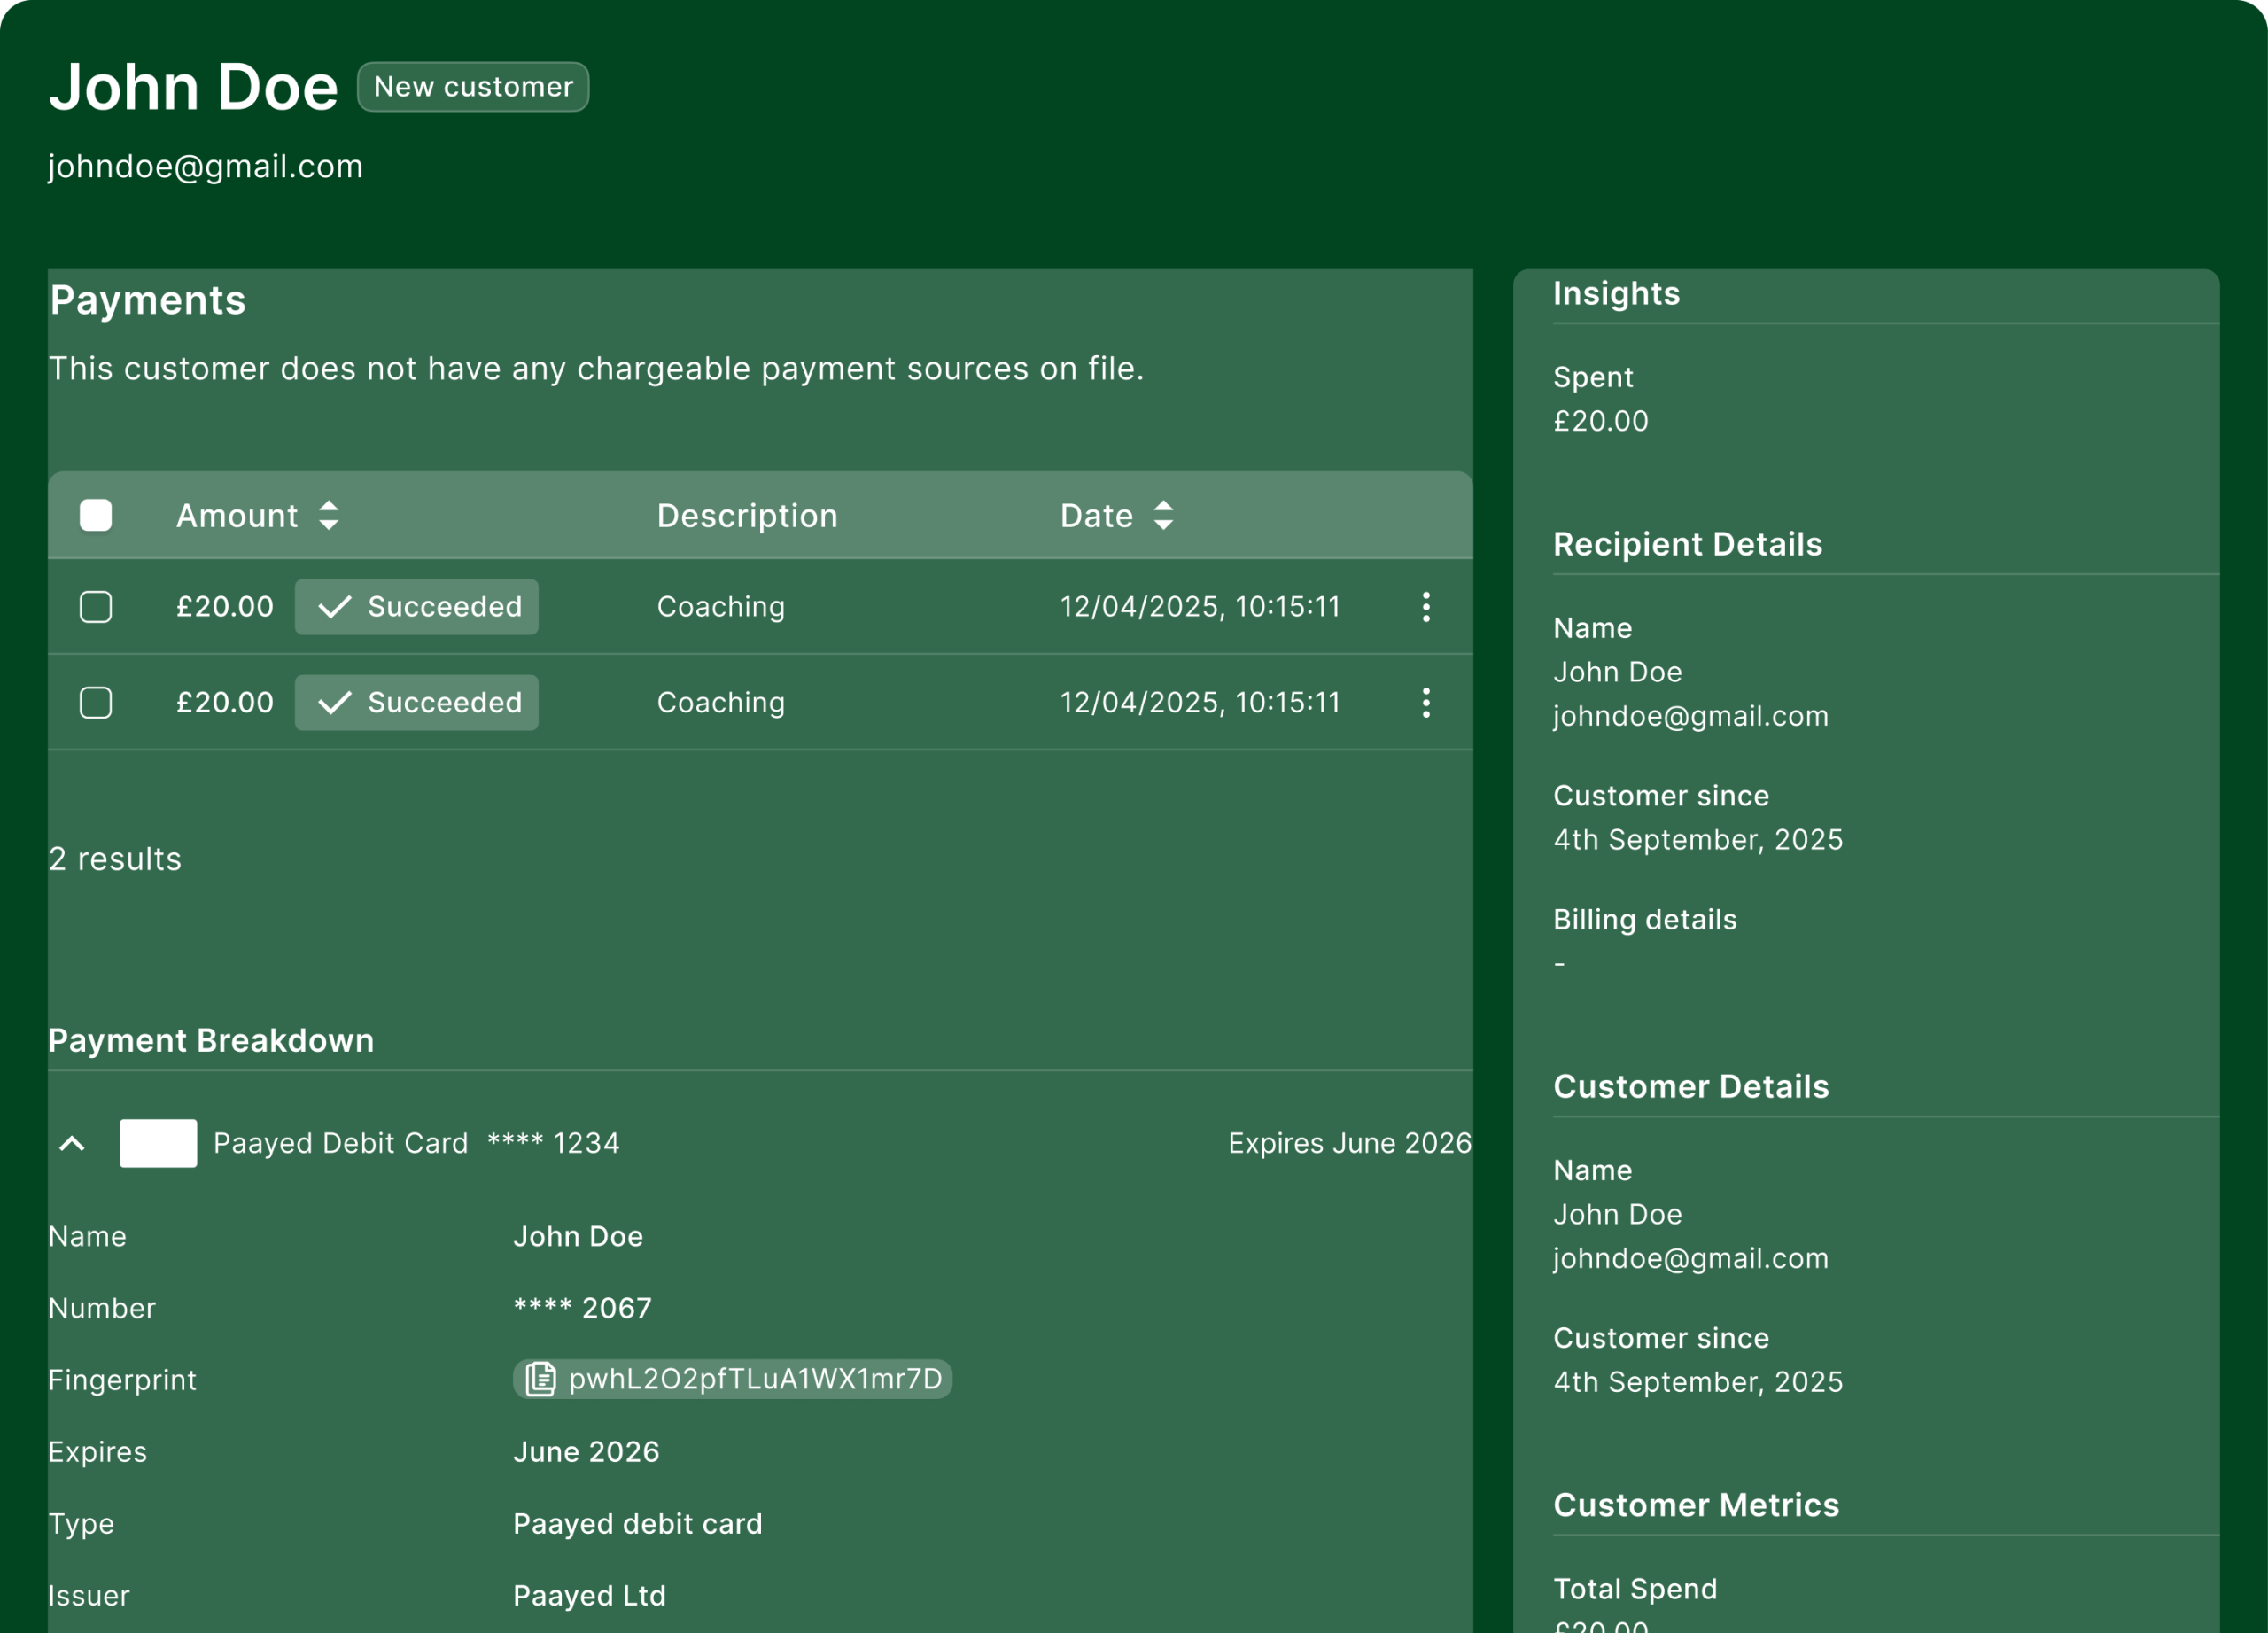Click the New customer badge
Screen dimensions: 2268x1633
[x=473, y=87]
